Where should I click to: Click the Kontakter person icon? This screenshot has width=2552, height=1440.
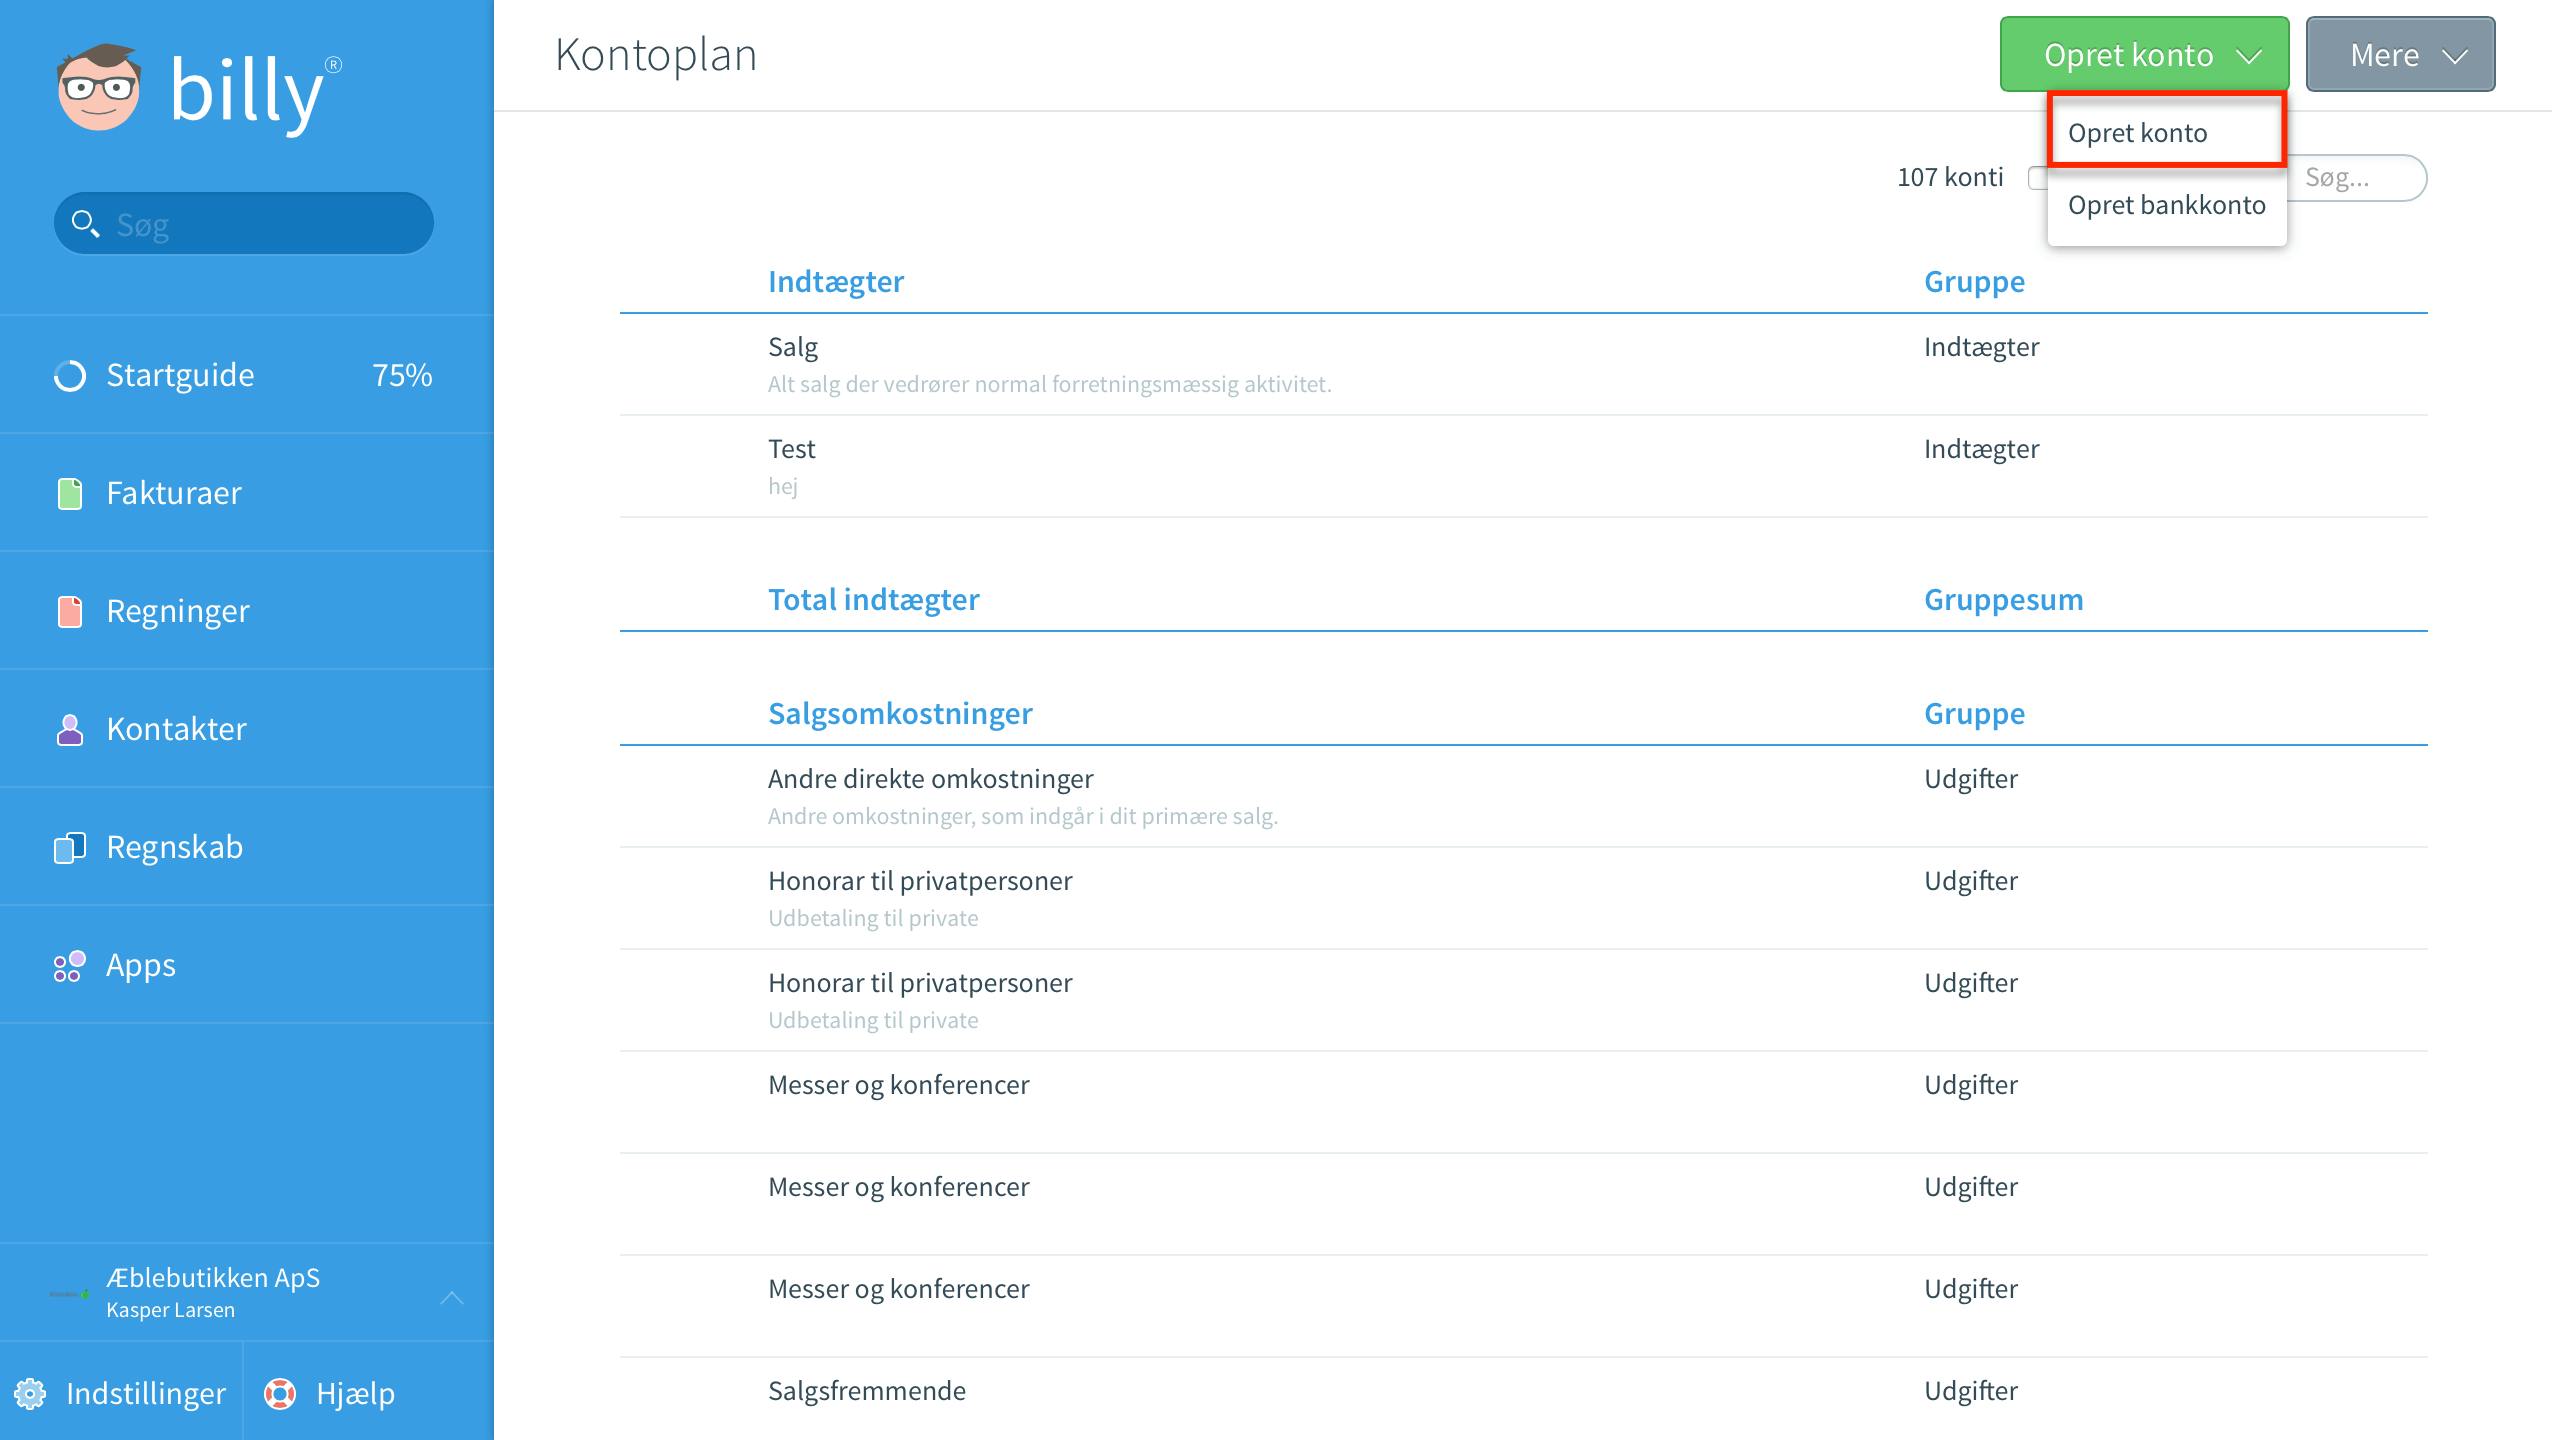click(70, 730)
